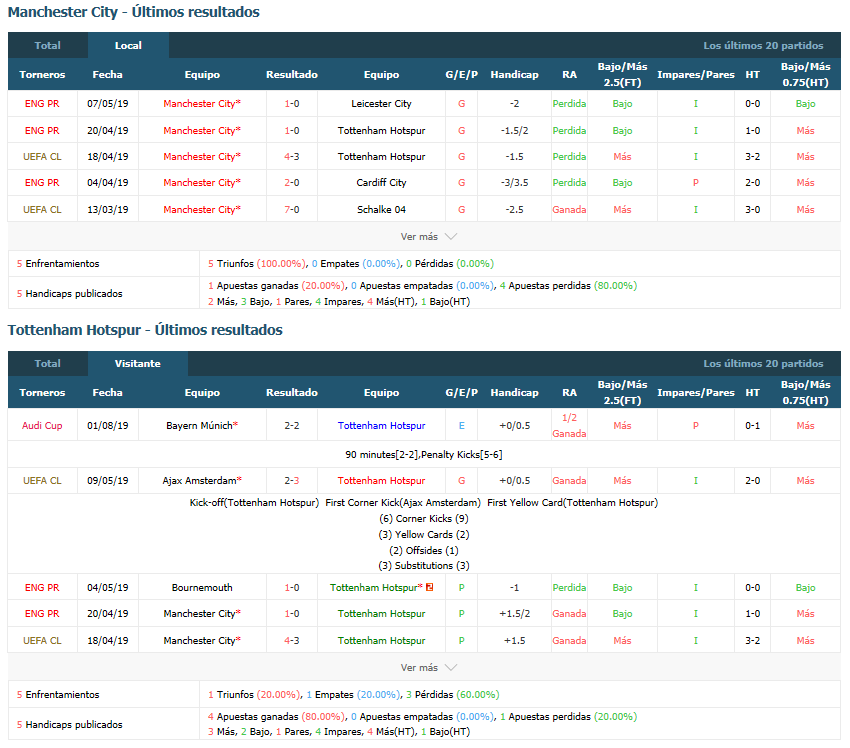The height and width of the screenshot is (748, 850).
Task: Click Manchester City '4 Apuestas perdidas (80.00%)' summary
Action: pyautogui.click(x=568, y=286)
